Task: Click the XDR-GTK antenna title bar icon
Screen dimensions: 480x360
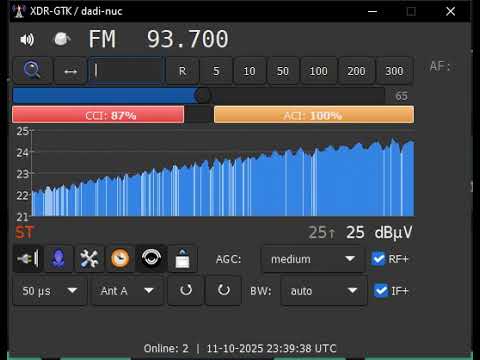Action: (x=19, y=11)
